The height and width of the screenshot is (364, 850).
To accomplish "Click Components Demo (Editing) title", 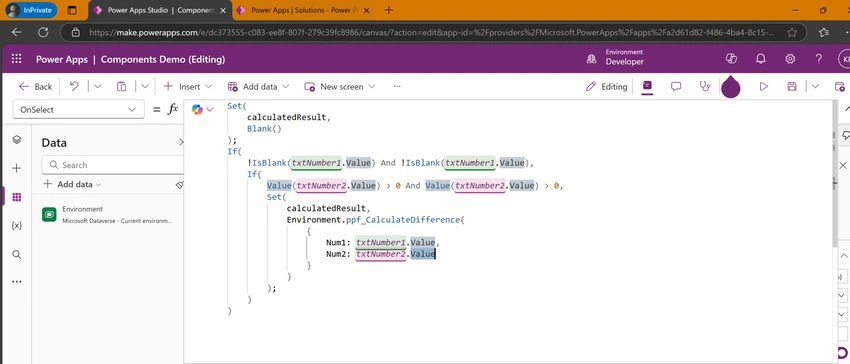I will pyautogui.click(x=163, y=59).
